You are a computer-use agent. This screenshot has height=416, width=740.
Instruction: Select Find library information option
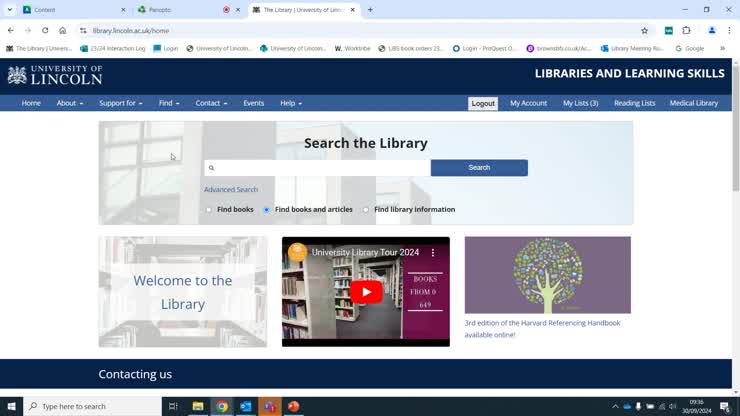coord(366,210)
